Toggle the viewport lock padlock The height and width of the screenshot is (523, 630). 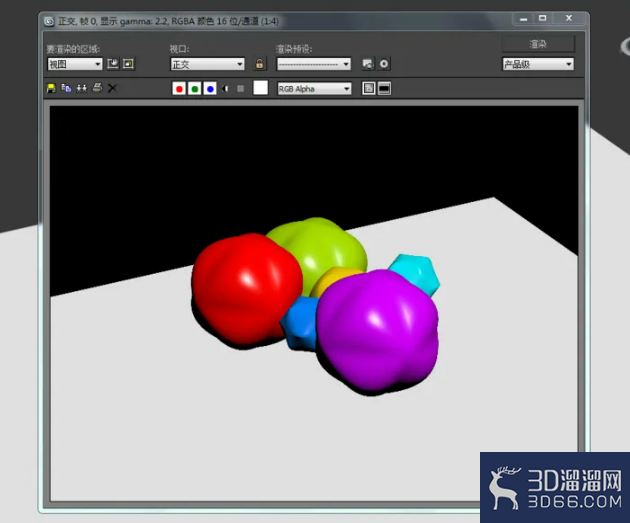[260, 64]
